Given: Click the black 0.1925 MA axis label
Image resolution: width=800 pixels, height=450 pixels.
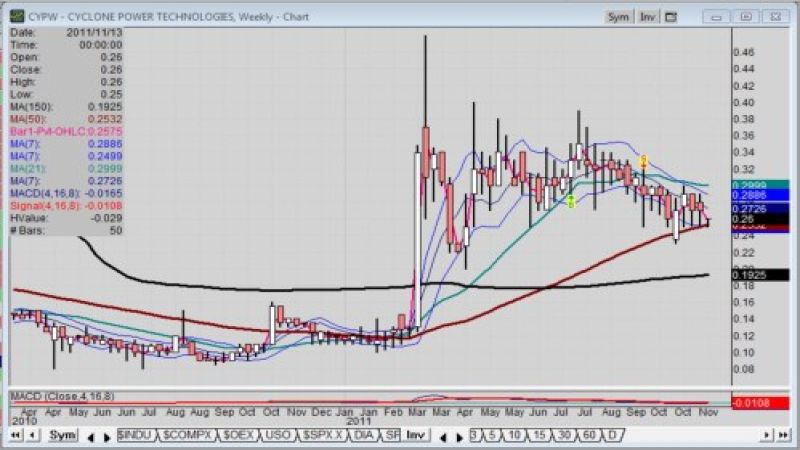Looking at the screenshot, I should pos(760,276).
